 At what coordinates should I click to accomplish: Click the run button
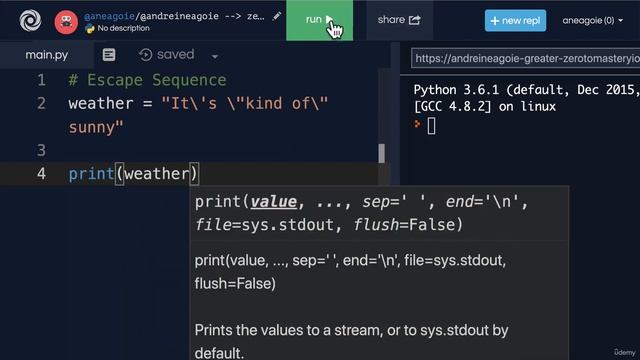320,20
